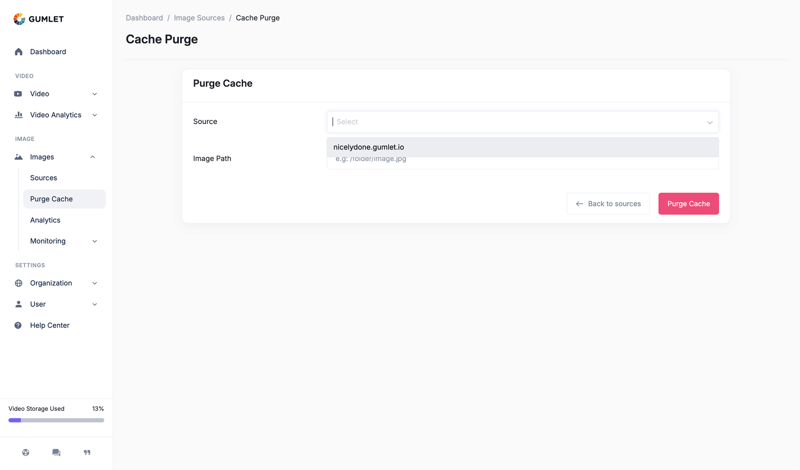
Task: Click the Video Storage Used progress bar
Action: coord(56,420)
